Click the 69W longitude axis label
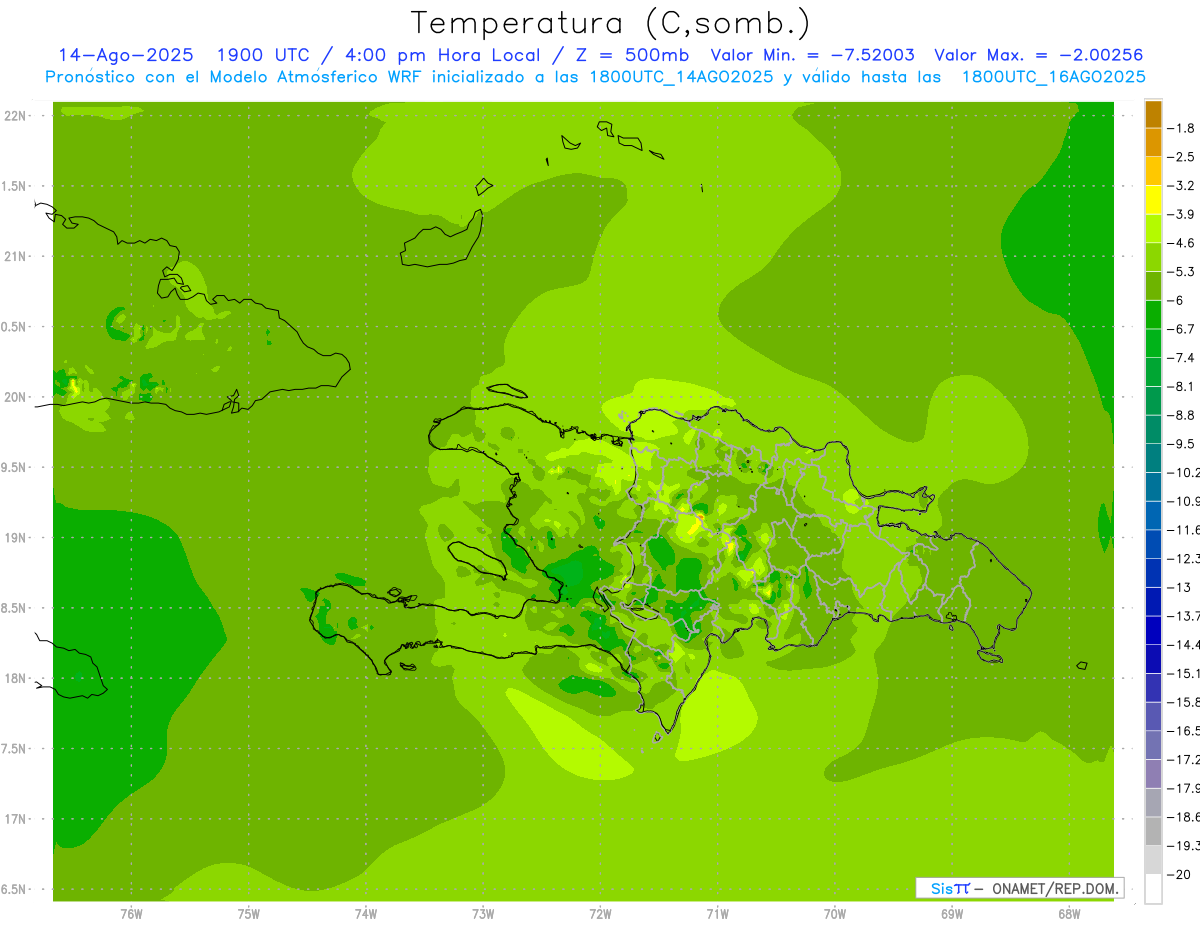Viewport: 1200px width, 927px height. point(952,914)
